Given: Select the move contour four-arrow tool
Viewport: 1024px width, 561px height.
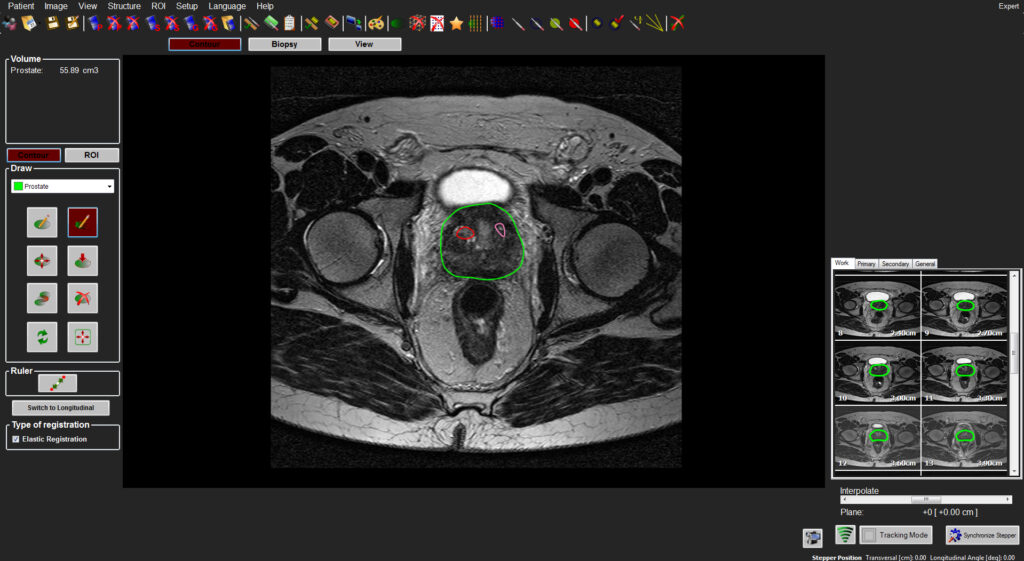Looking at the screenshot, I should [42, 261].
